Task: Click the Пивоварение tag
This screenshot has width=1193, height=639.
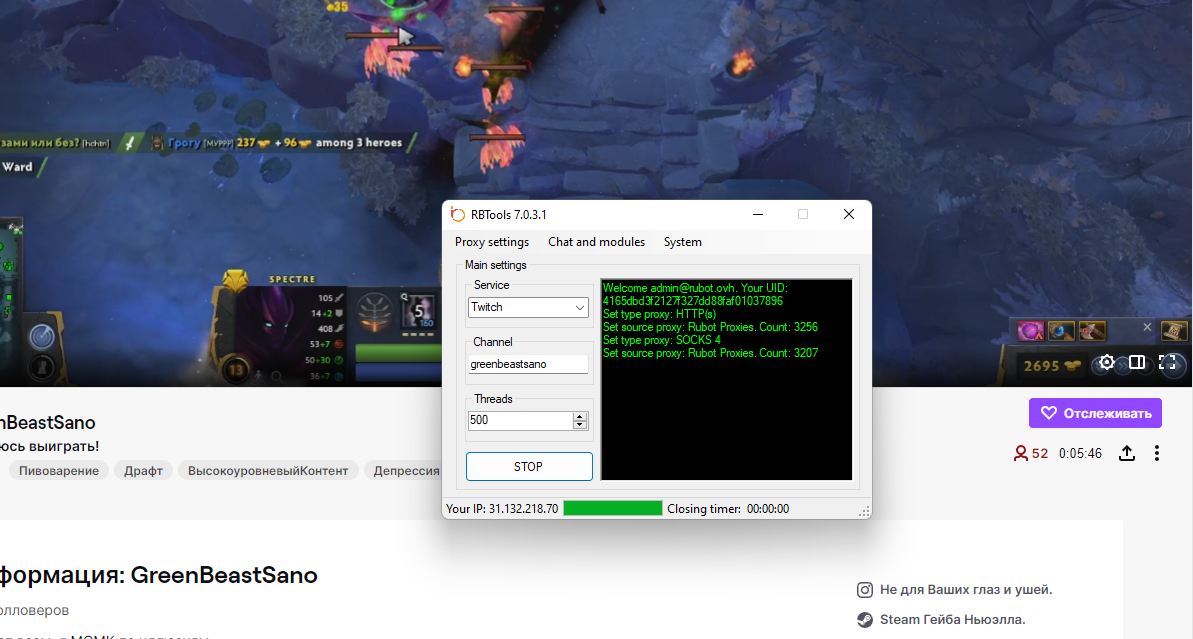Action: [60, 471]
